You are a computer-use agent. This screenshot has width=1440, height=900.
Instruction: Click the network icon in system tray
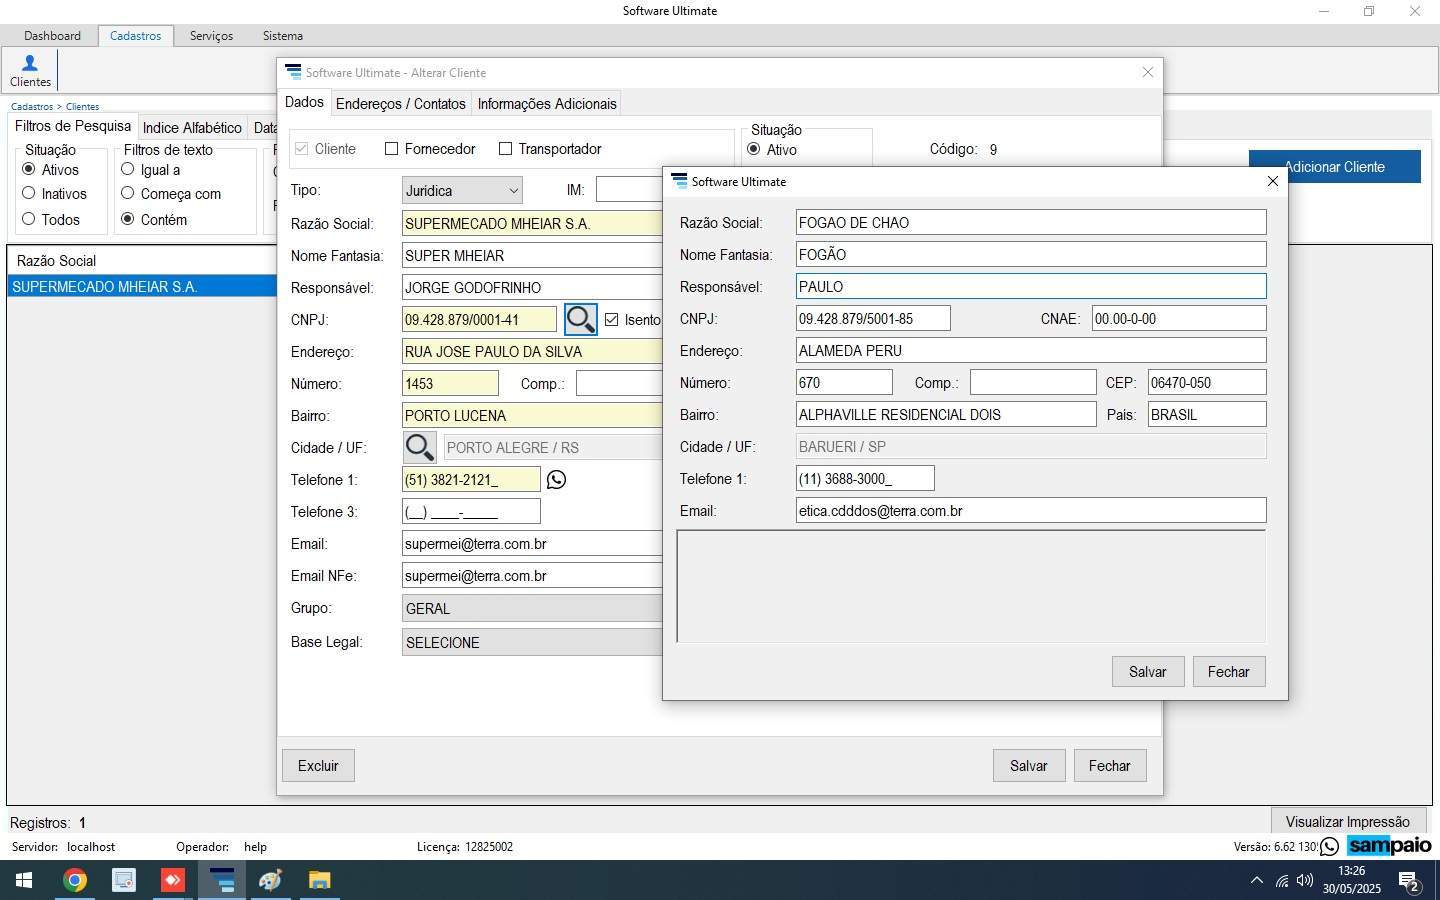click(x=1281, y=881)
